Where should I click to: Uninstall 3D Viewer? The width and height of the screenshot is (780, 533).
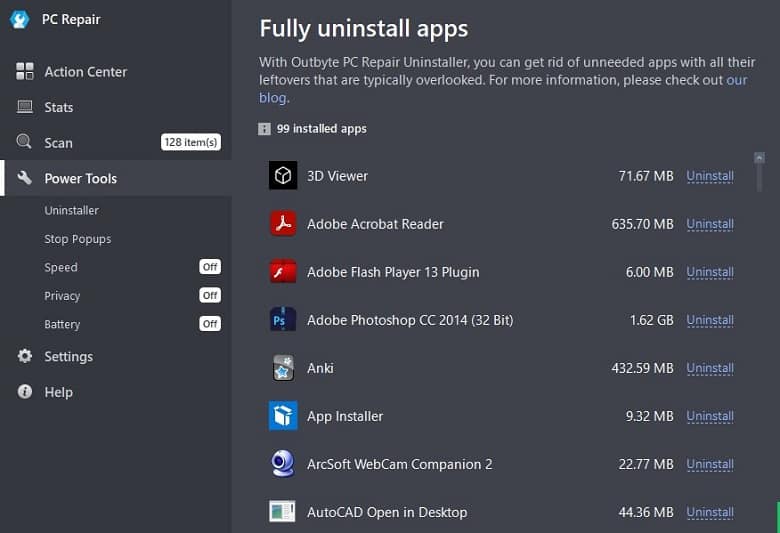coord(710,176)
